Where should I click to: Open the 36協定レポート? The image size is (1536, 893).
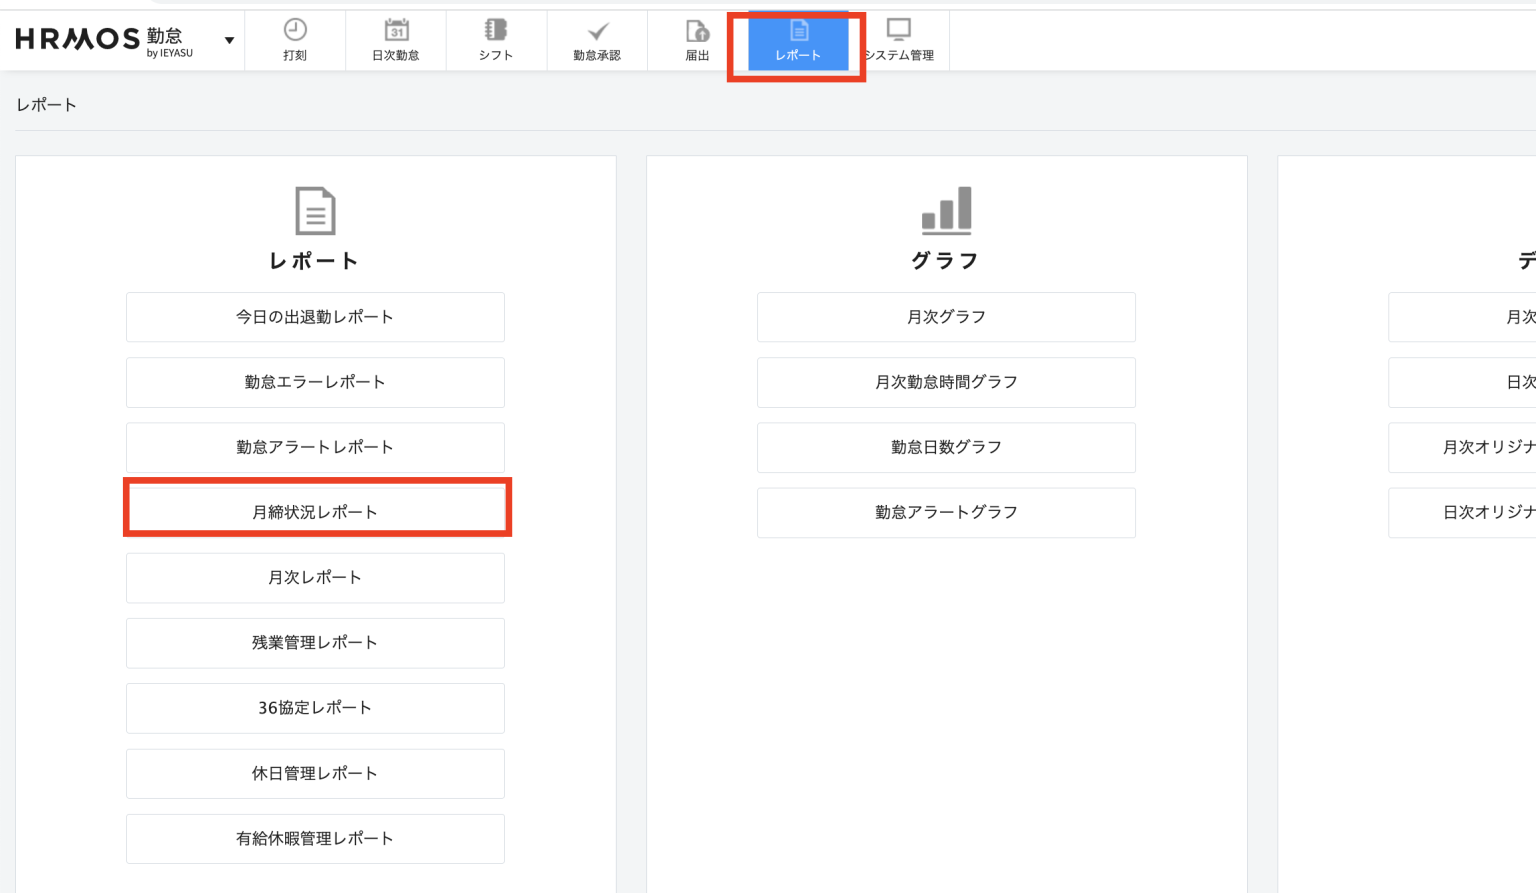(315, 708)
